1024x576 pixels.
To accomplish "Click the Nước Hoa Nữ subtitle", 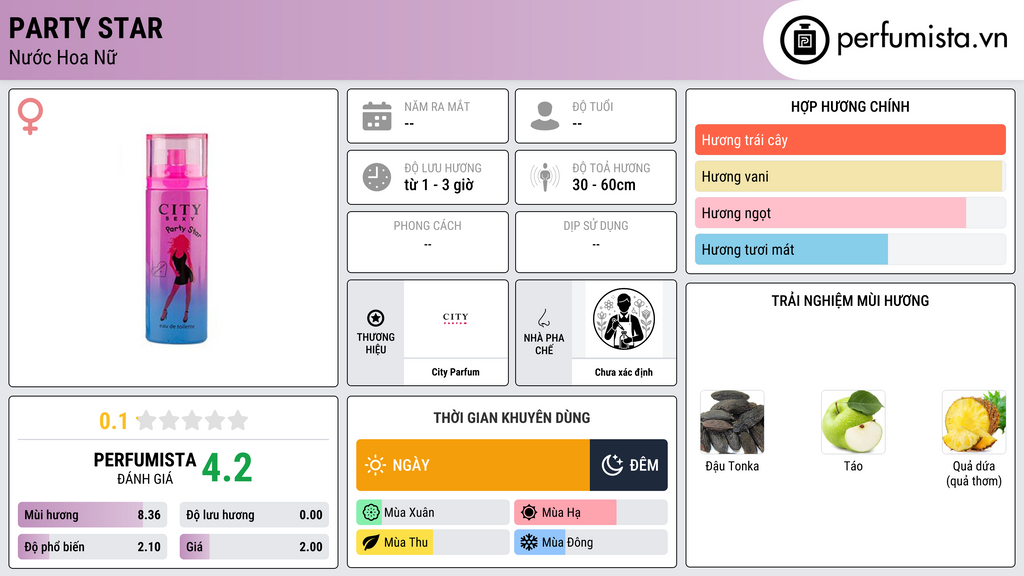I will pos(63,57).
